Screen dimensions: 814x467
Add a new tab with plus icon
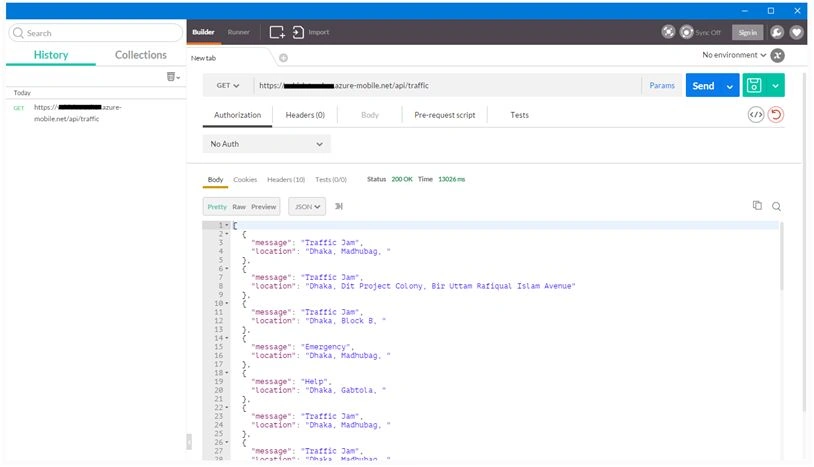tap(283, 58)
